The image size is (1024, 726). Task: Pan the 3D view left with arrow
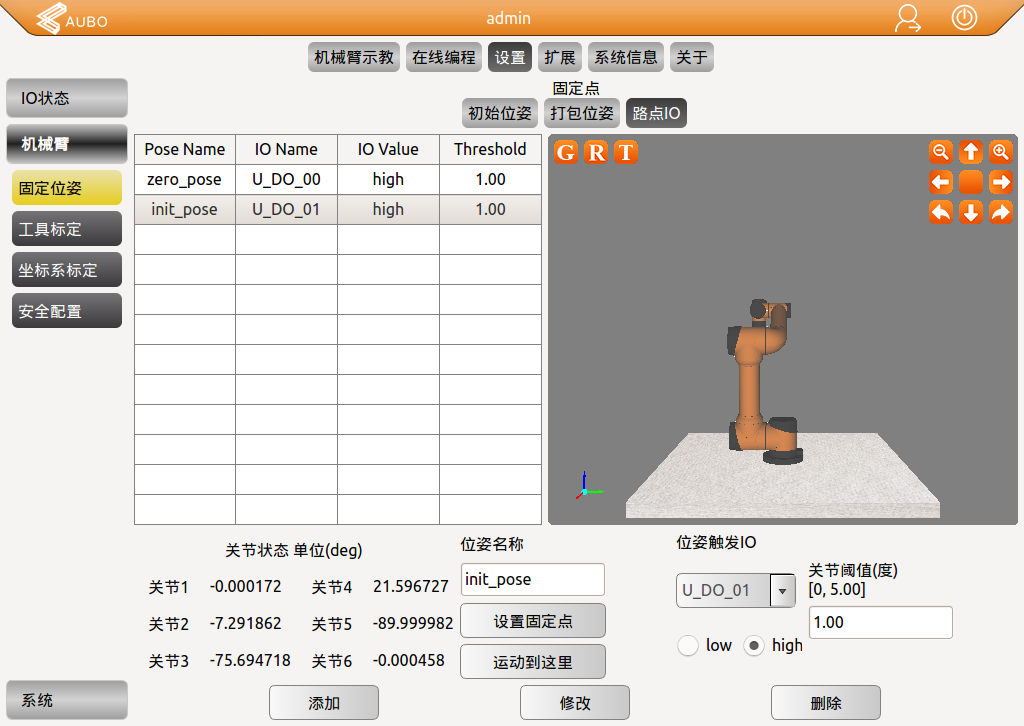pos(940,182)
